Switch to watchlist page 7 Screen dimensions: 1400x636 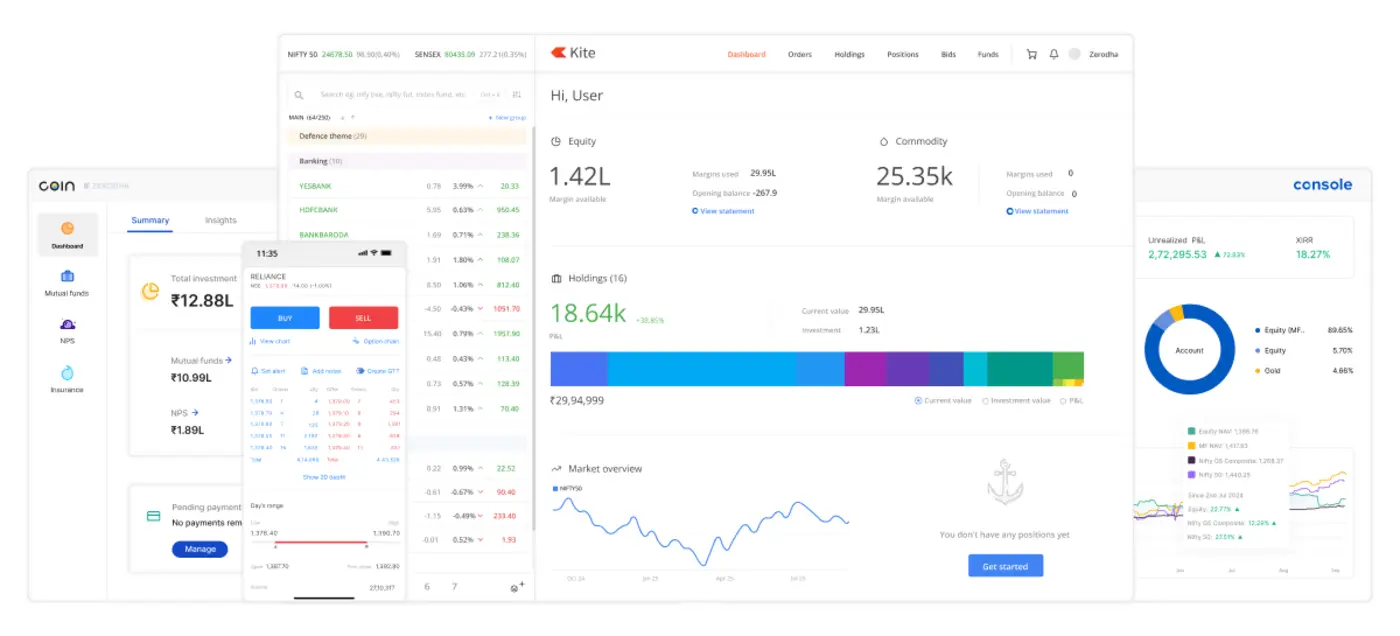454,586
